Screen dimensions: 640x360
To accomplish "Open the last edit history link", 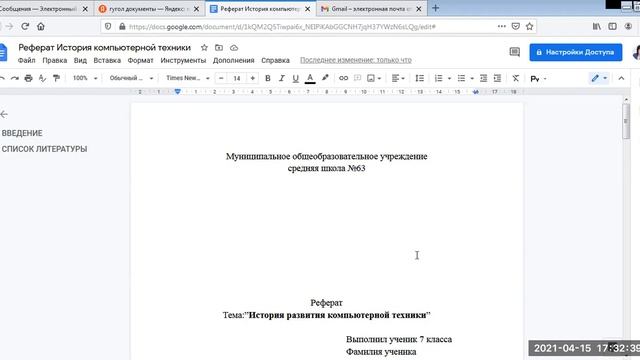I will pos(356,60).
